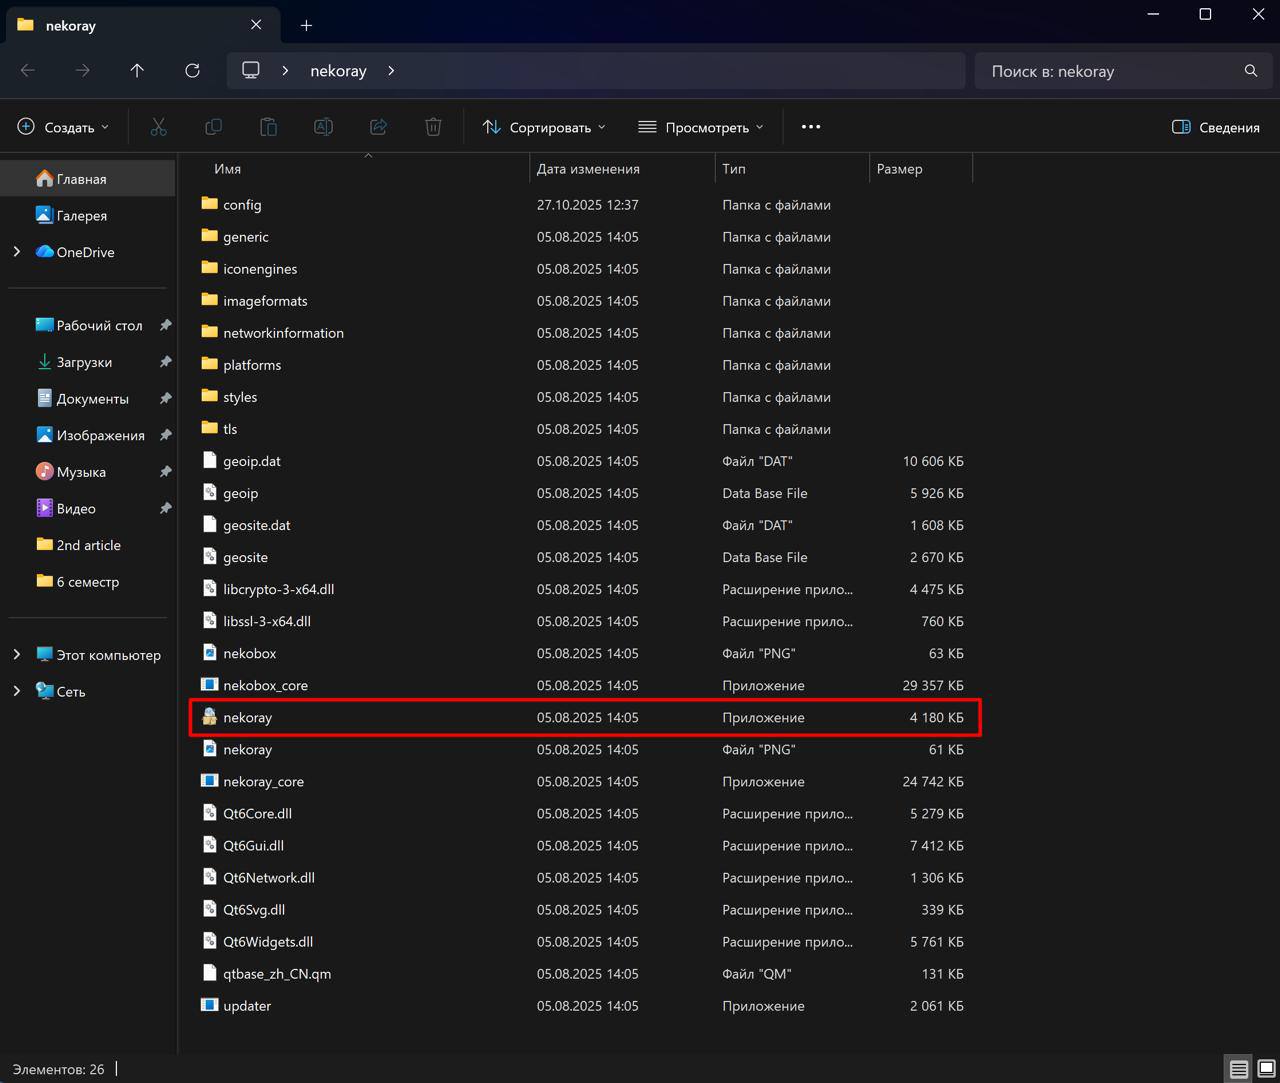Image resolution: width=1280 pixels, height=1083 pixels.
Task: Click the Создать button
Action: coord(63,127)
